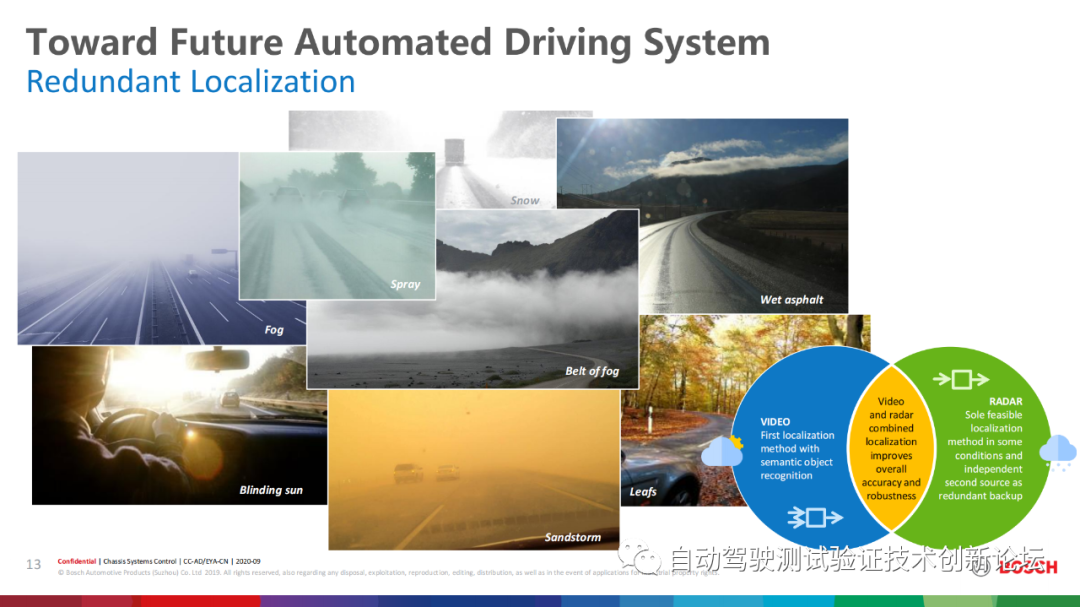The height and width of the screenshot is (607, 1080).
Task: Open the Belt of fog landscape photo
Action: coord(472,299)
